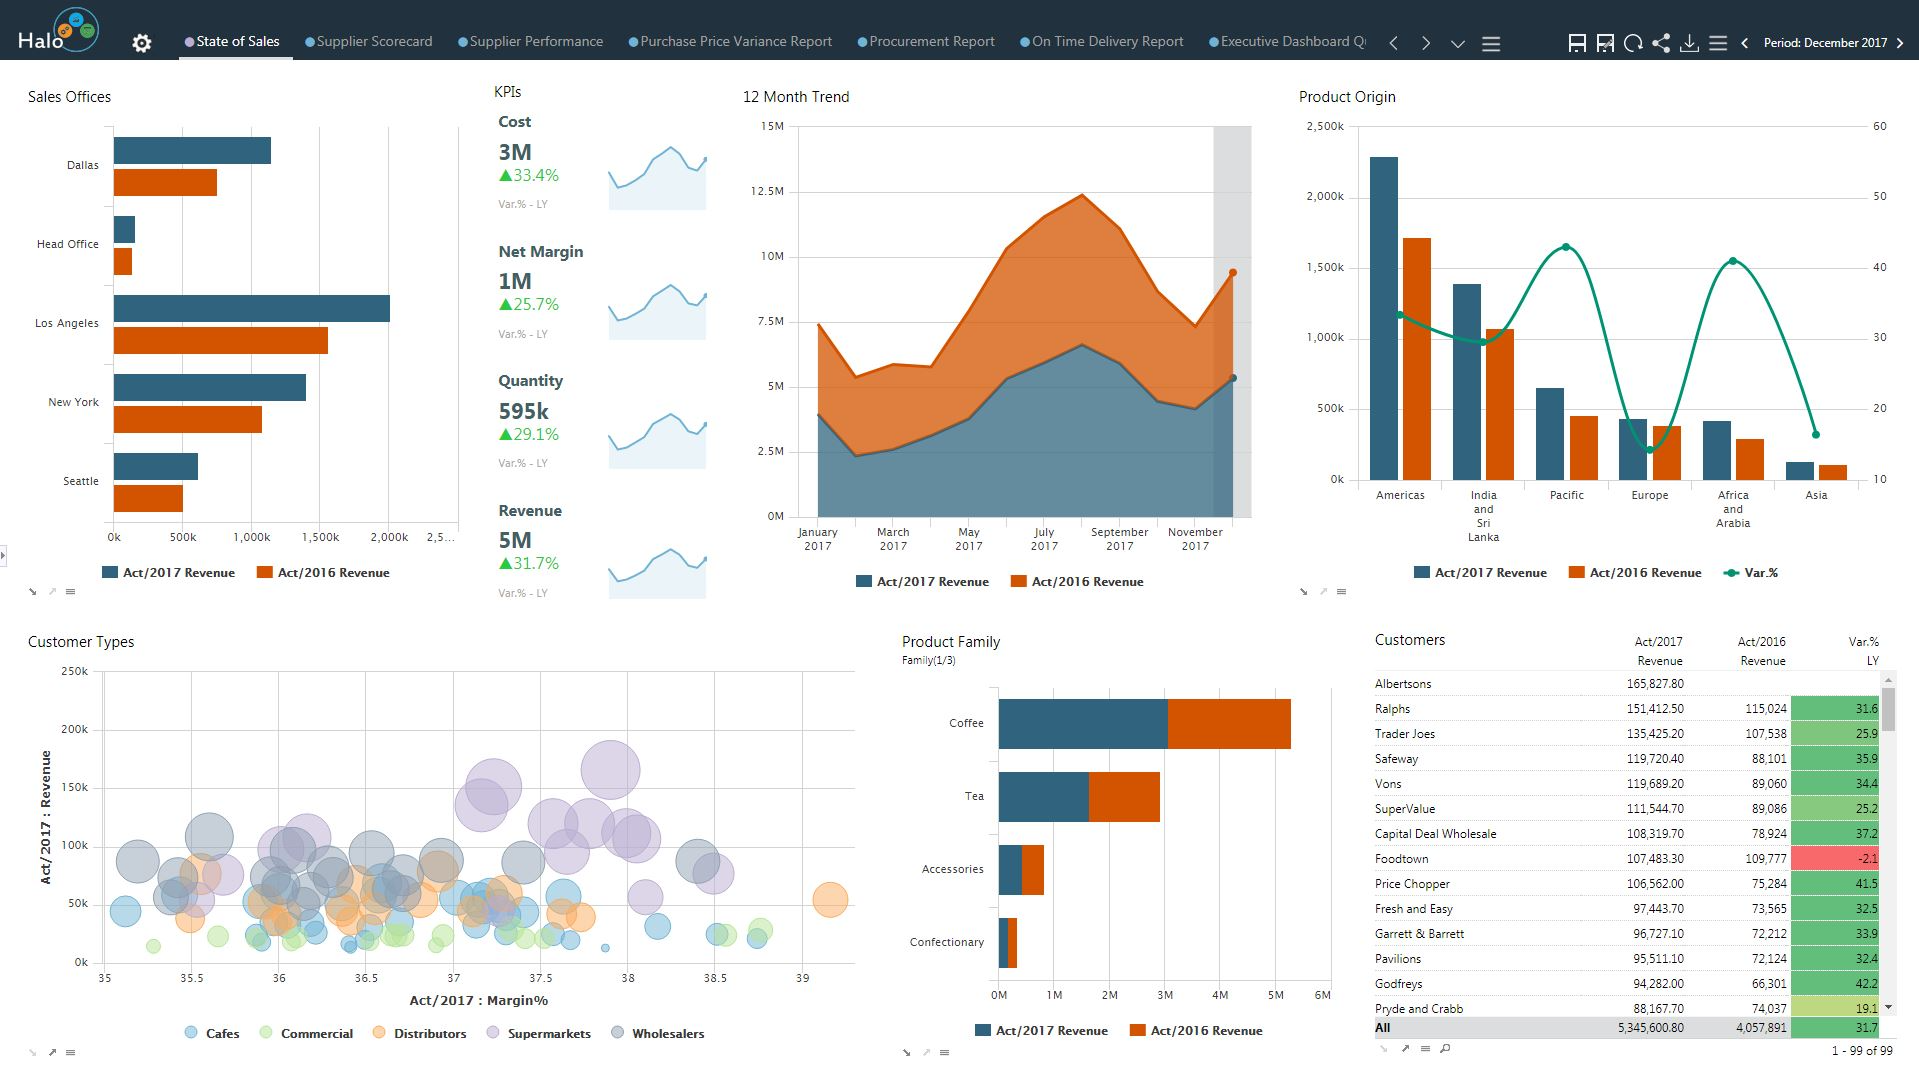This screenshot has height=1079, width=1919.
Task: Click the save dashboard icon
Action: (1577, 43)
